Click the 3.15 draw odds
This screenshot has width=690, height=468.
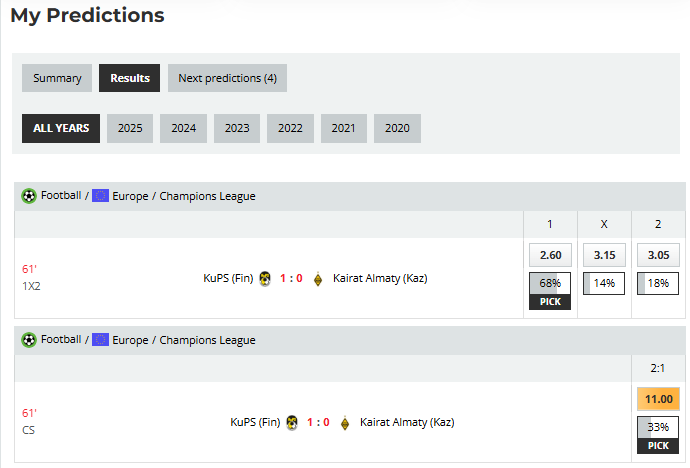coord(604,255)
